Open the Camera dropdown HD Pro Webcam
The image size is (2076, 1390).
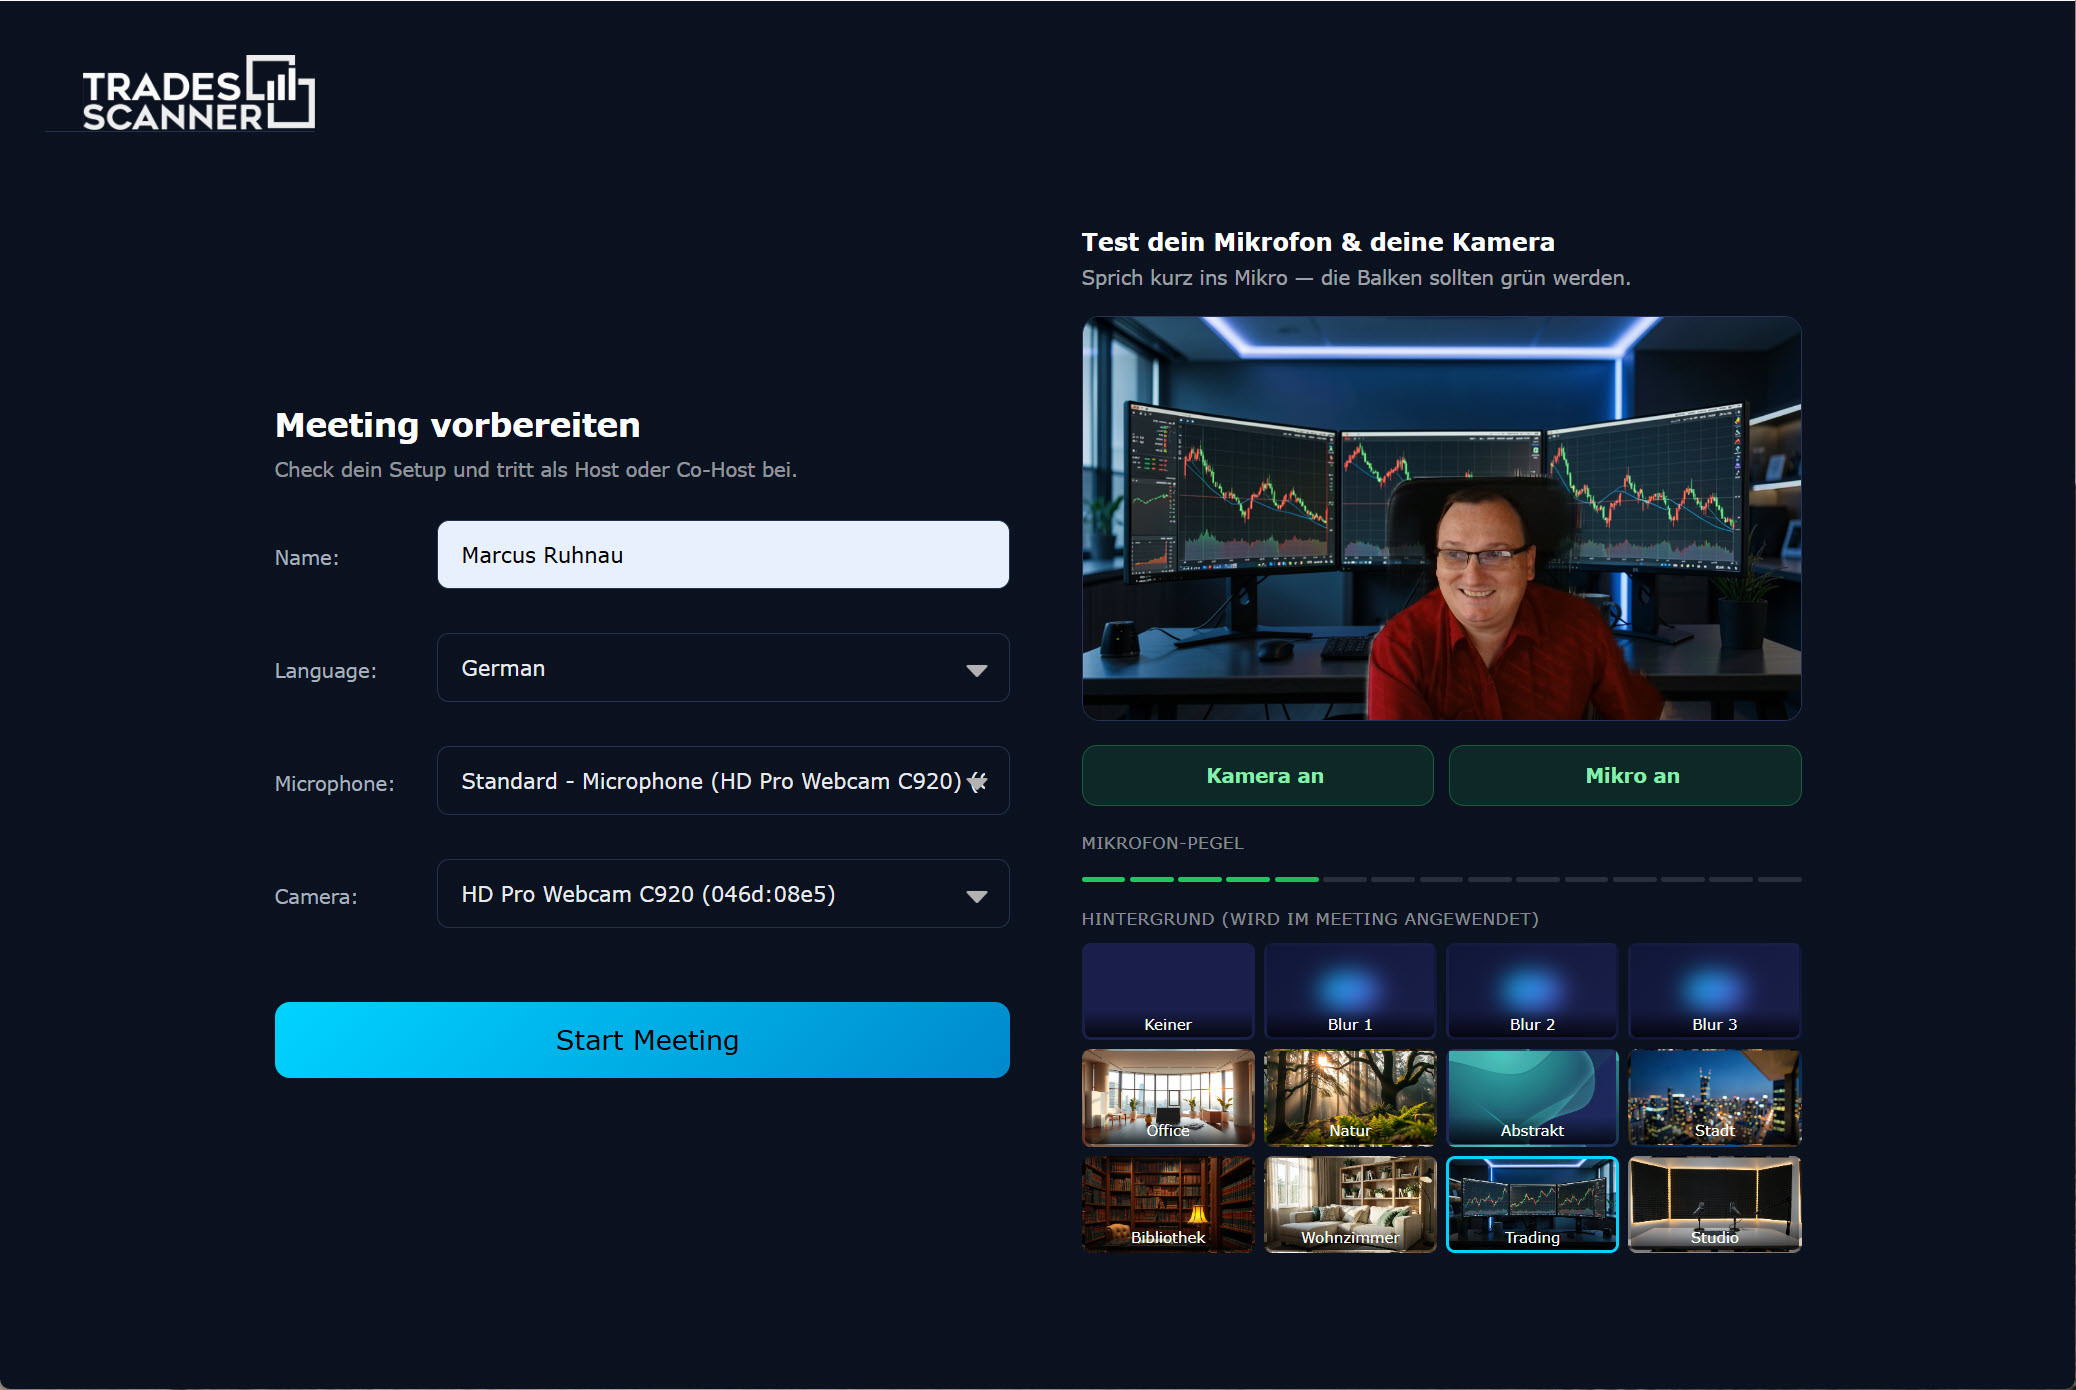[x=723, y=894]
